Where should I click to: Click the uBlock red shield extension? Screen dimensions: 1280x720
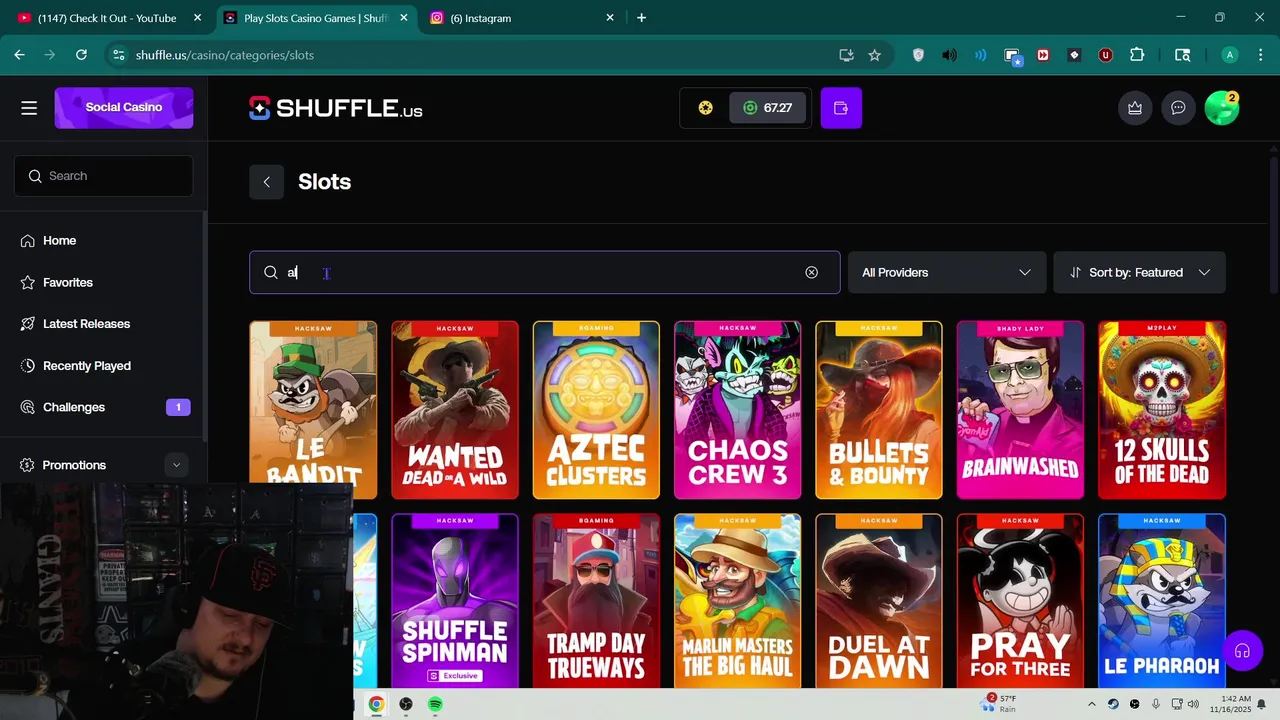1105,55
